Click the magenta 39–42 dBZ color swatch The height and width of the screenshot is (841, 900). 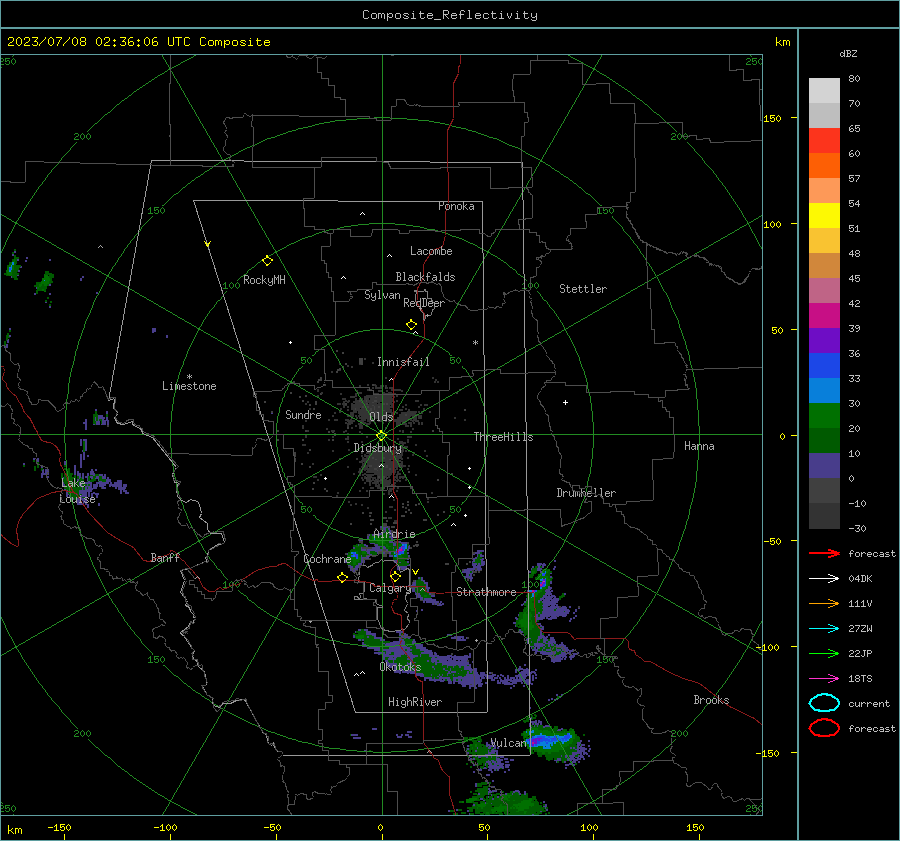pos(824,315)
